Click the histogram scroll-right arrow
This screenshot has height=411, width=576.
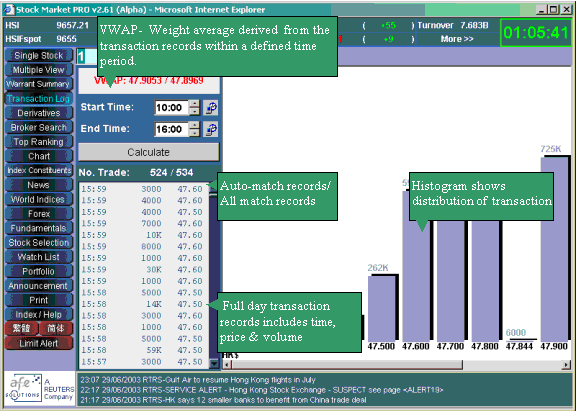pos(566,365)
